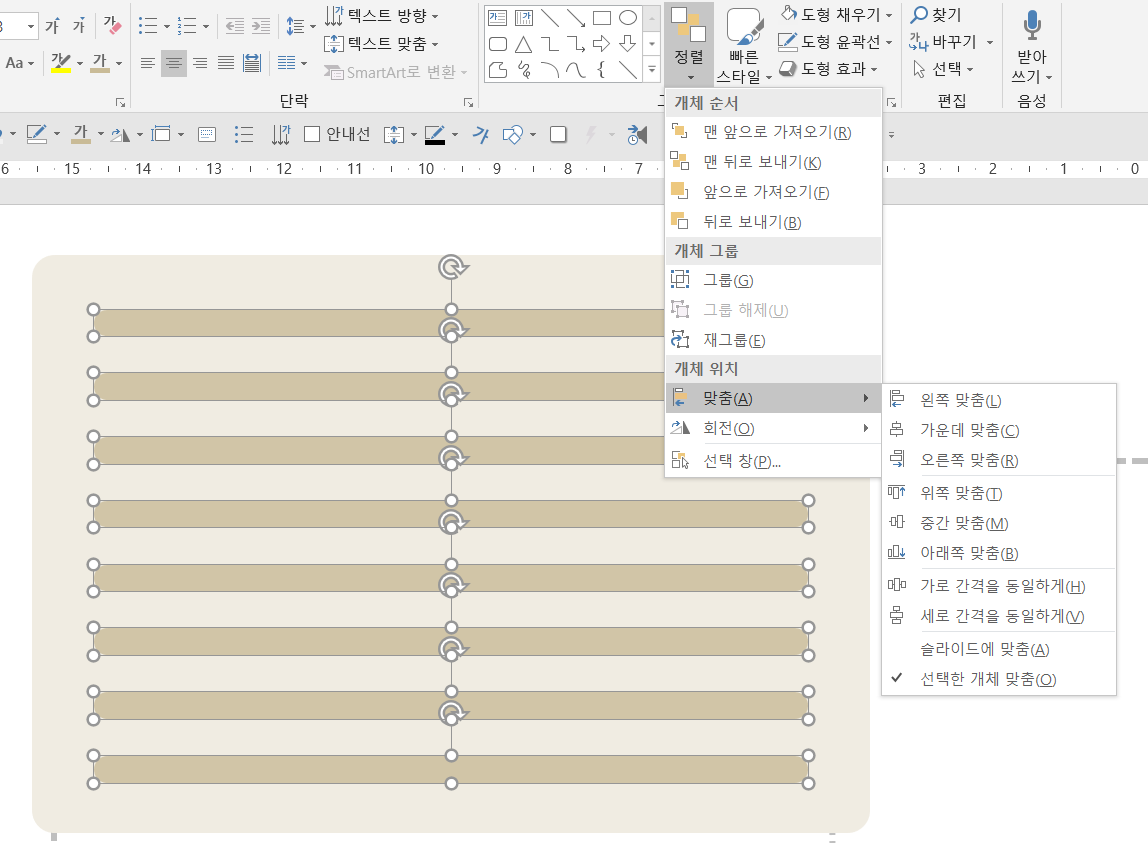
Task: Toggle center text alignment
Action: click(x=174, y=63)
